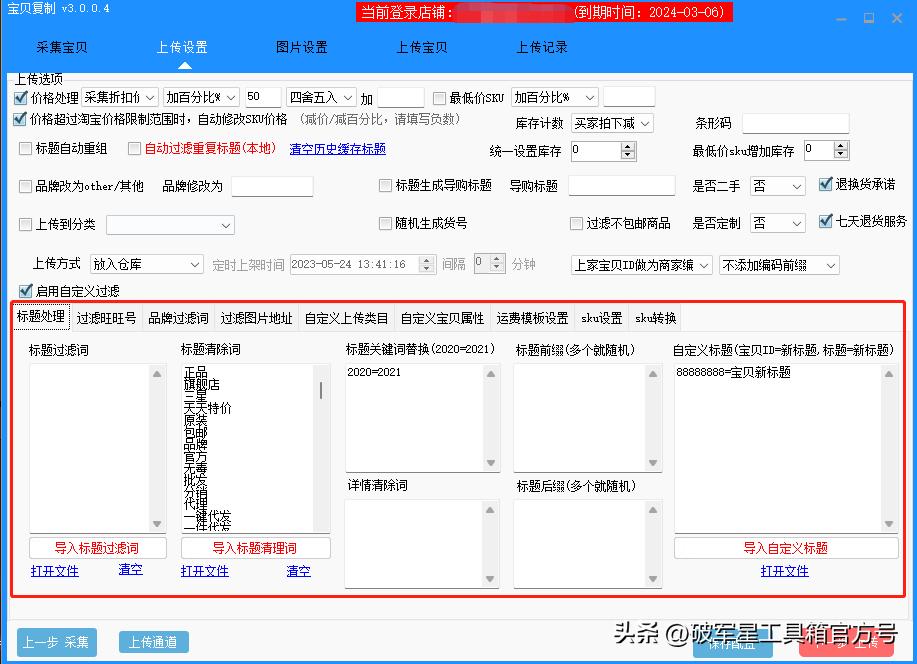Enable the 标题自动重组 checkbox
917x664 pixels.
click(x=22, y=147)
